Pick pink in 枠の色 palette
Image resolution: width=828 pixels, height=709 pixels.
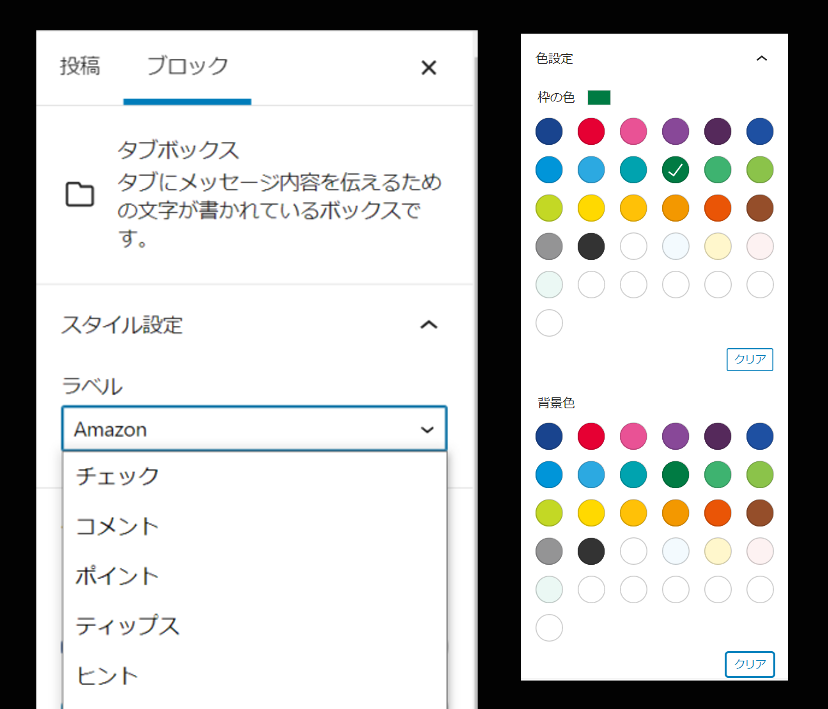[x=633, y=131]
